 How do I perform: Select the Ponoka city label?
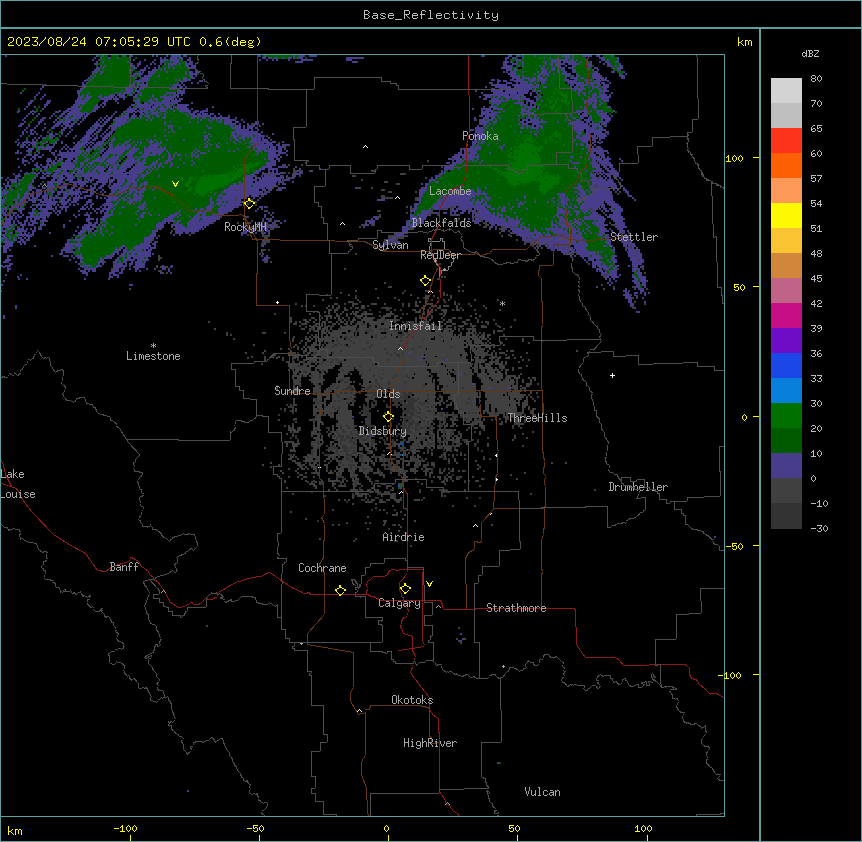480,136
